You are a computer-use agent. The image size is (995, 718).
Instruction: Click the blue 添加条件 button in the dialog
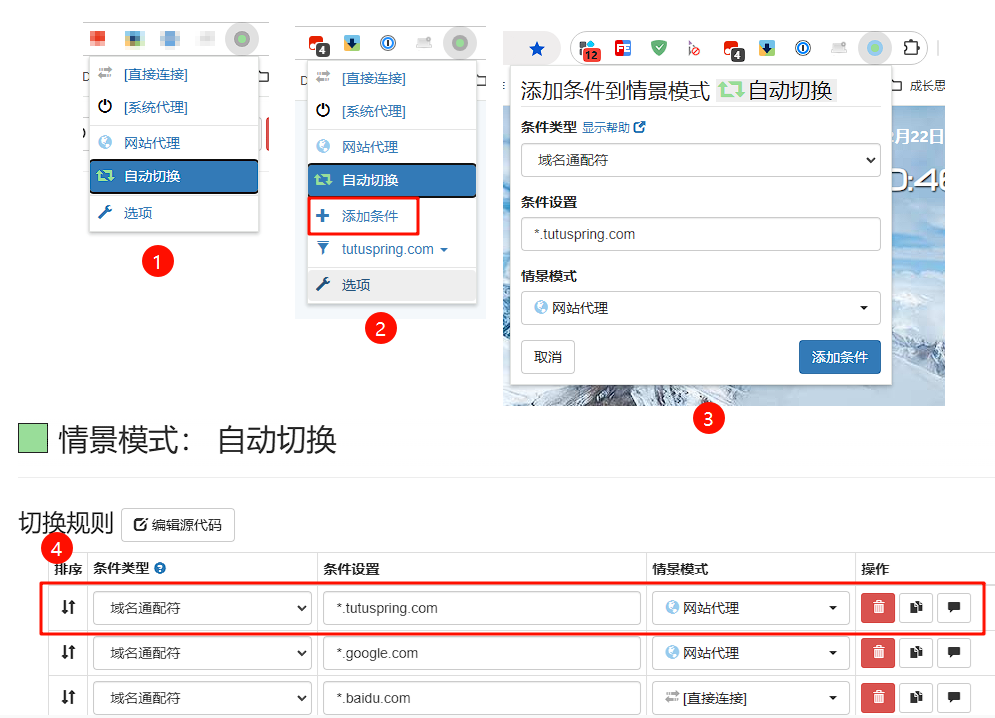[839, 356]
